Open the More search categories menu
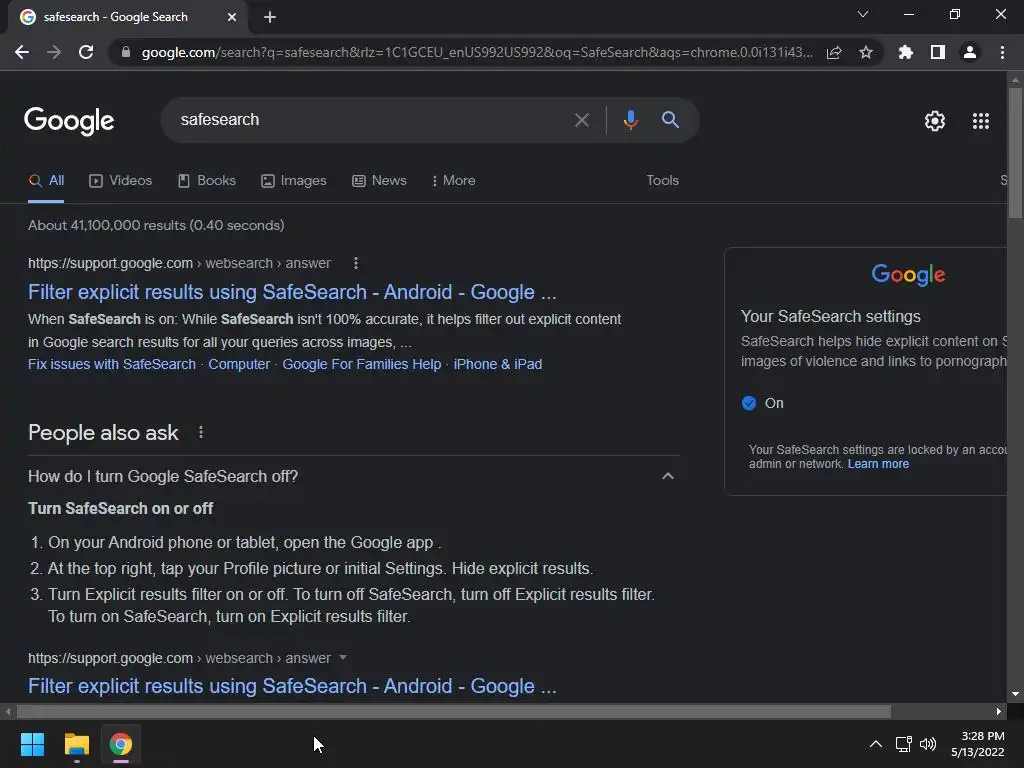The width and height of the screenshot is (1024, 768). [453, 181]
